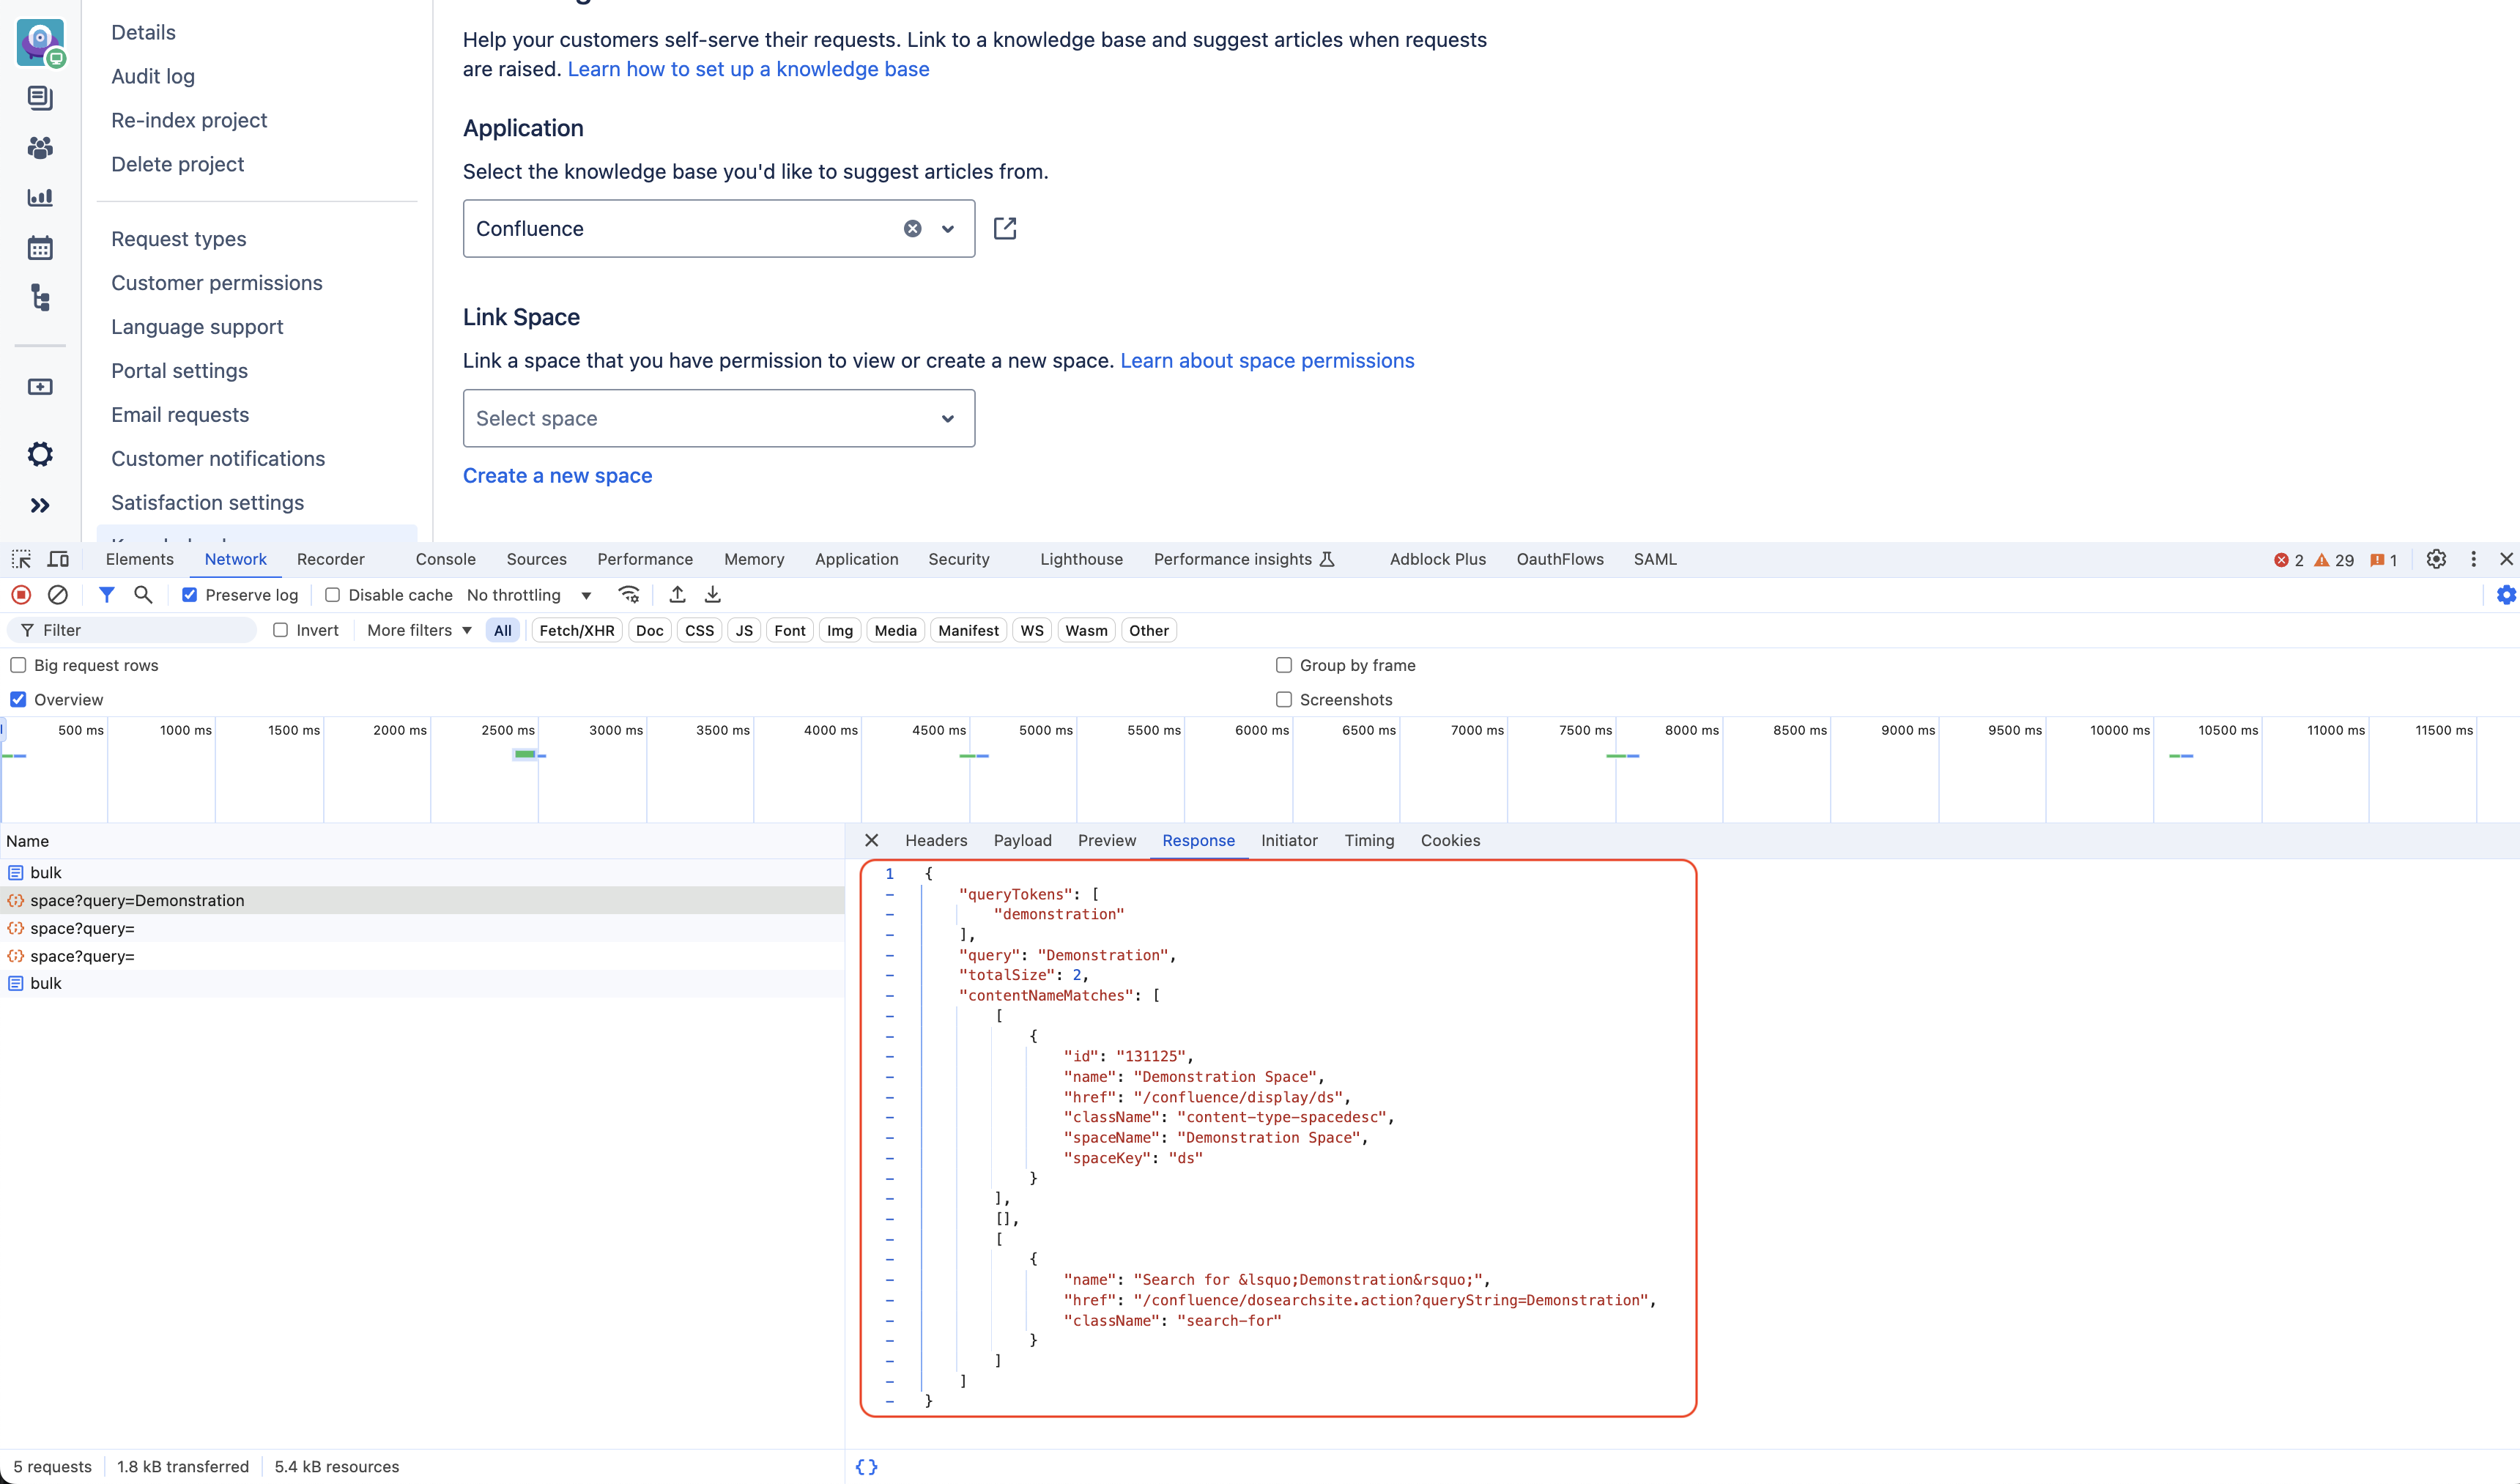Open the Select space dropdown
This screenshot has width=2520, height=1484.
[718, 418]
